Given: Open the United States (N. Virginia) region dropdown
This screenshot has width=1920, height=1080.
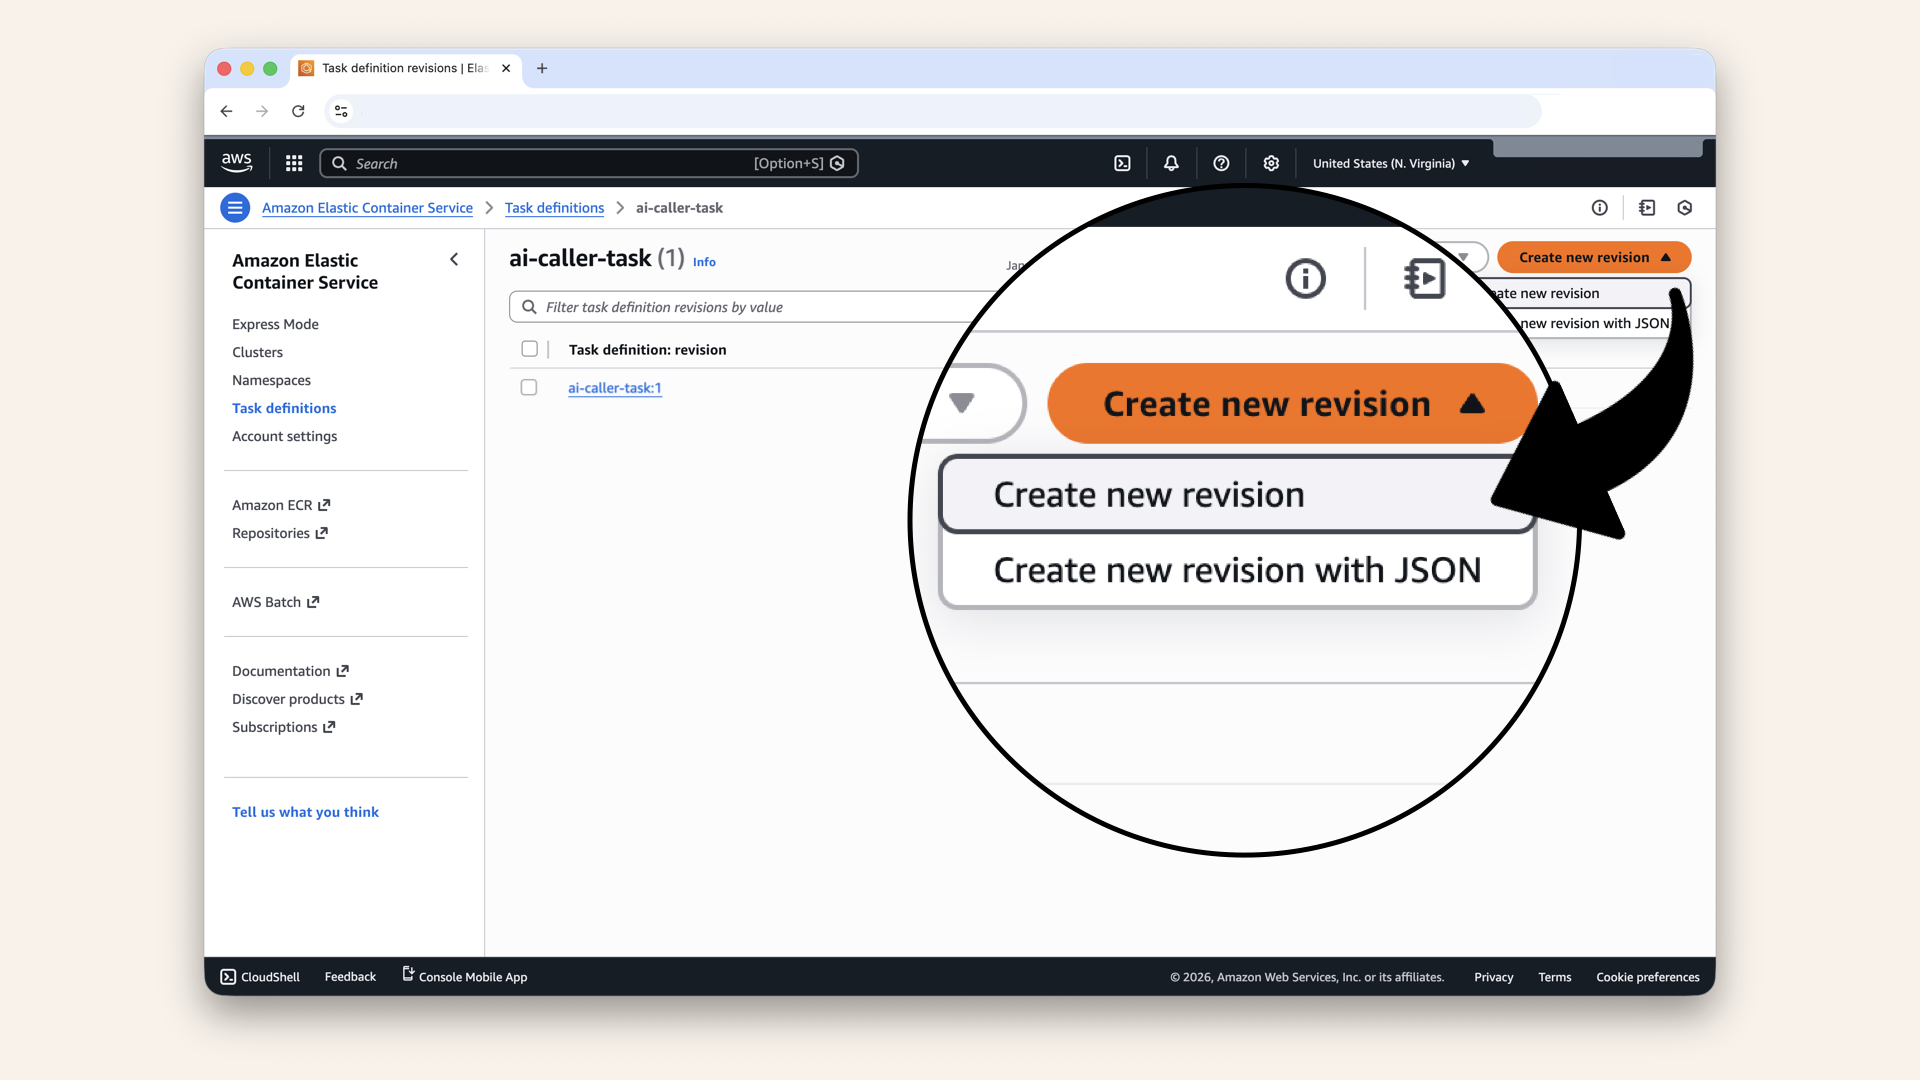Looking at the screenshot, I should click(1389, 163).
